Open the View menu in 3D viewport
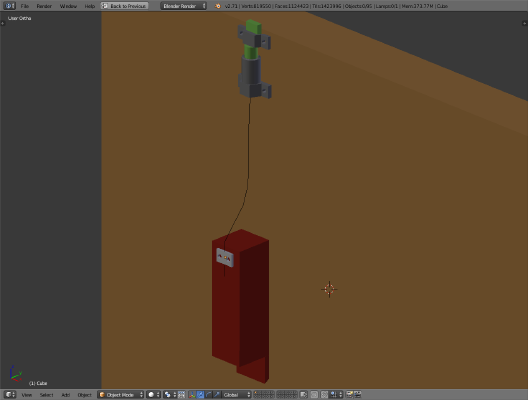The width and height of the screenshot is (528, 400). pos(27,395)
